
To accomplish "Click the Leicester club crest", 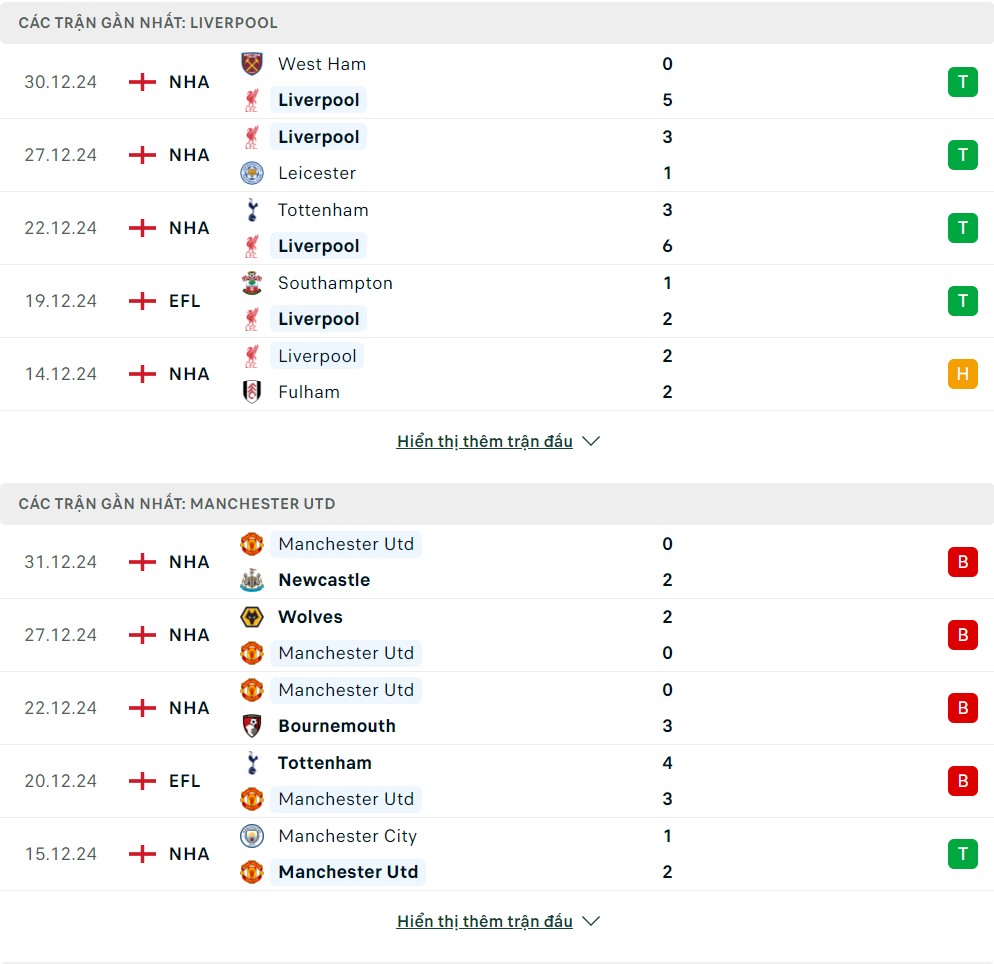I will pyautogui.click(x=252, y=173).
